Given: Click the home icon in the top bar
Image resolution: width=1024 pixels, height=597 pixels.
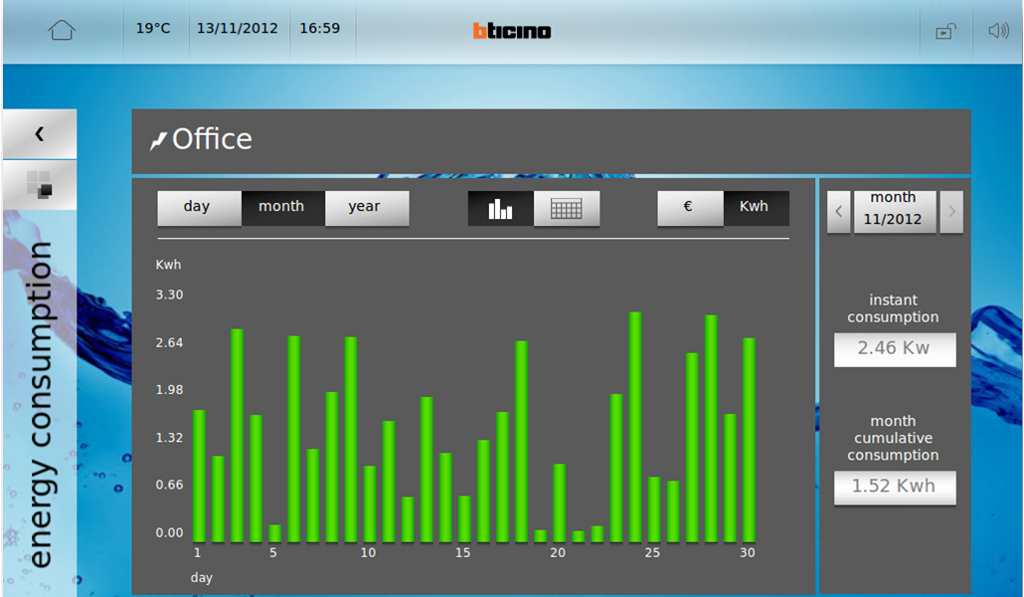Looking at the screenshot, I should 61,29.
